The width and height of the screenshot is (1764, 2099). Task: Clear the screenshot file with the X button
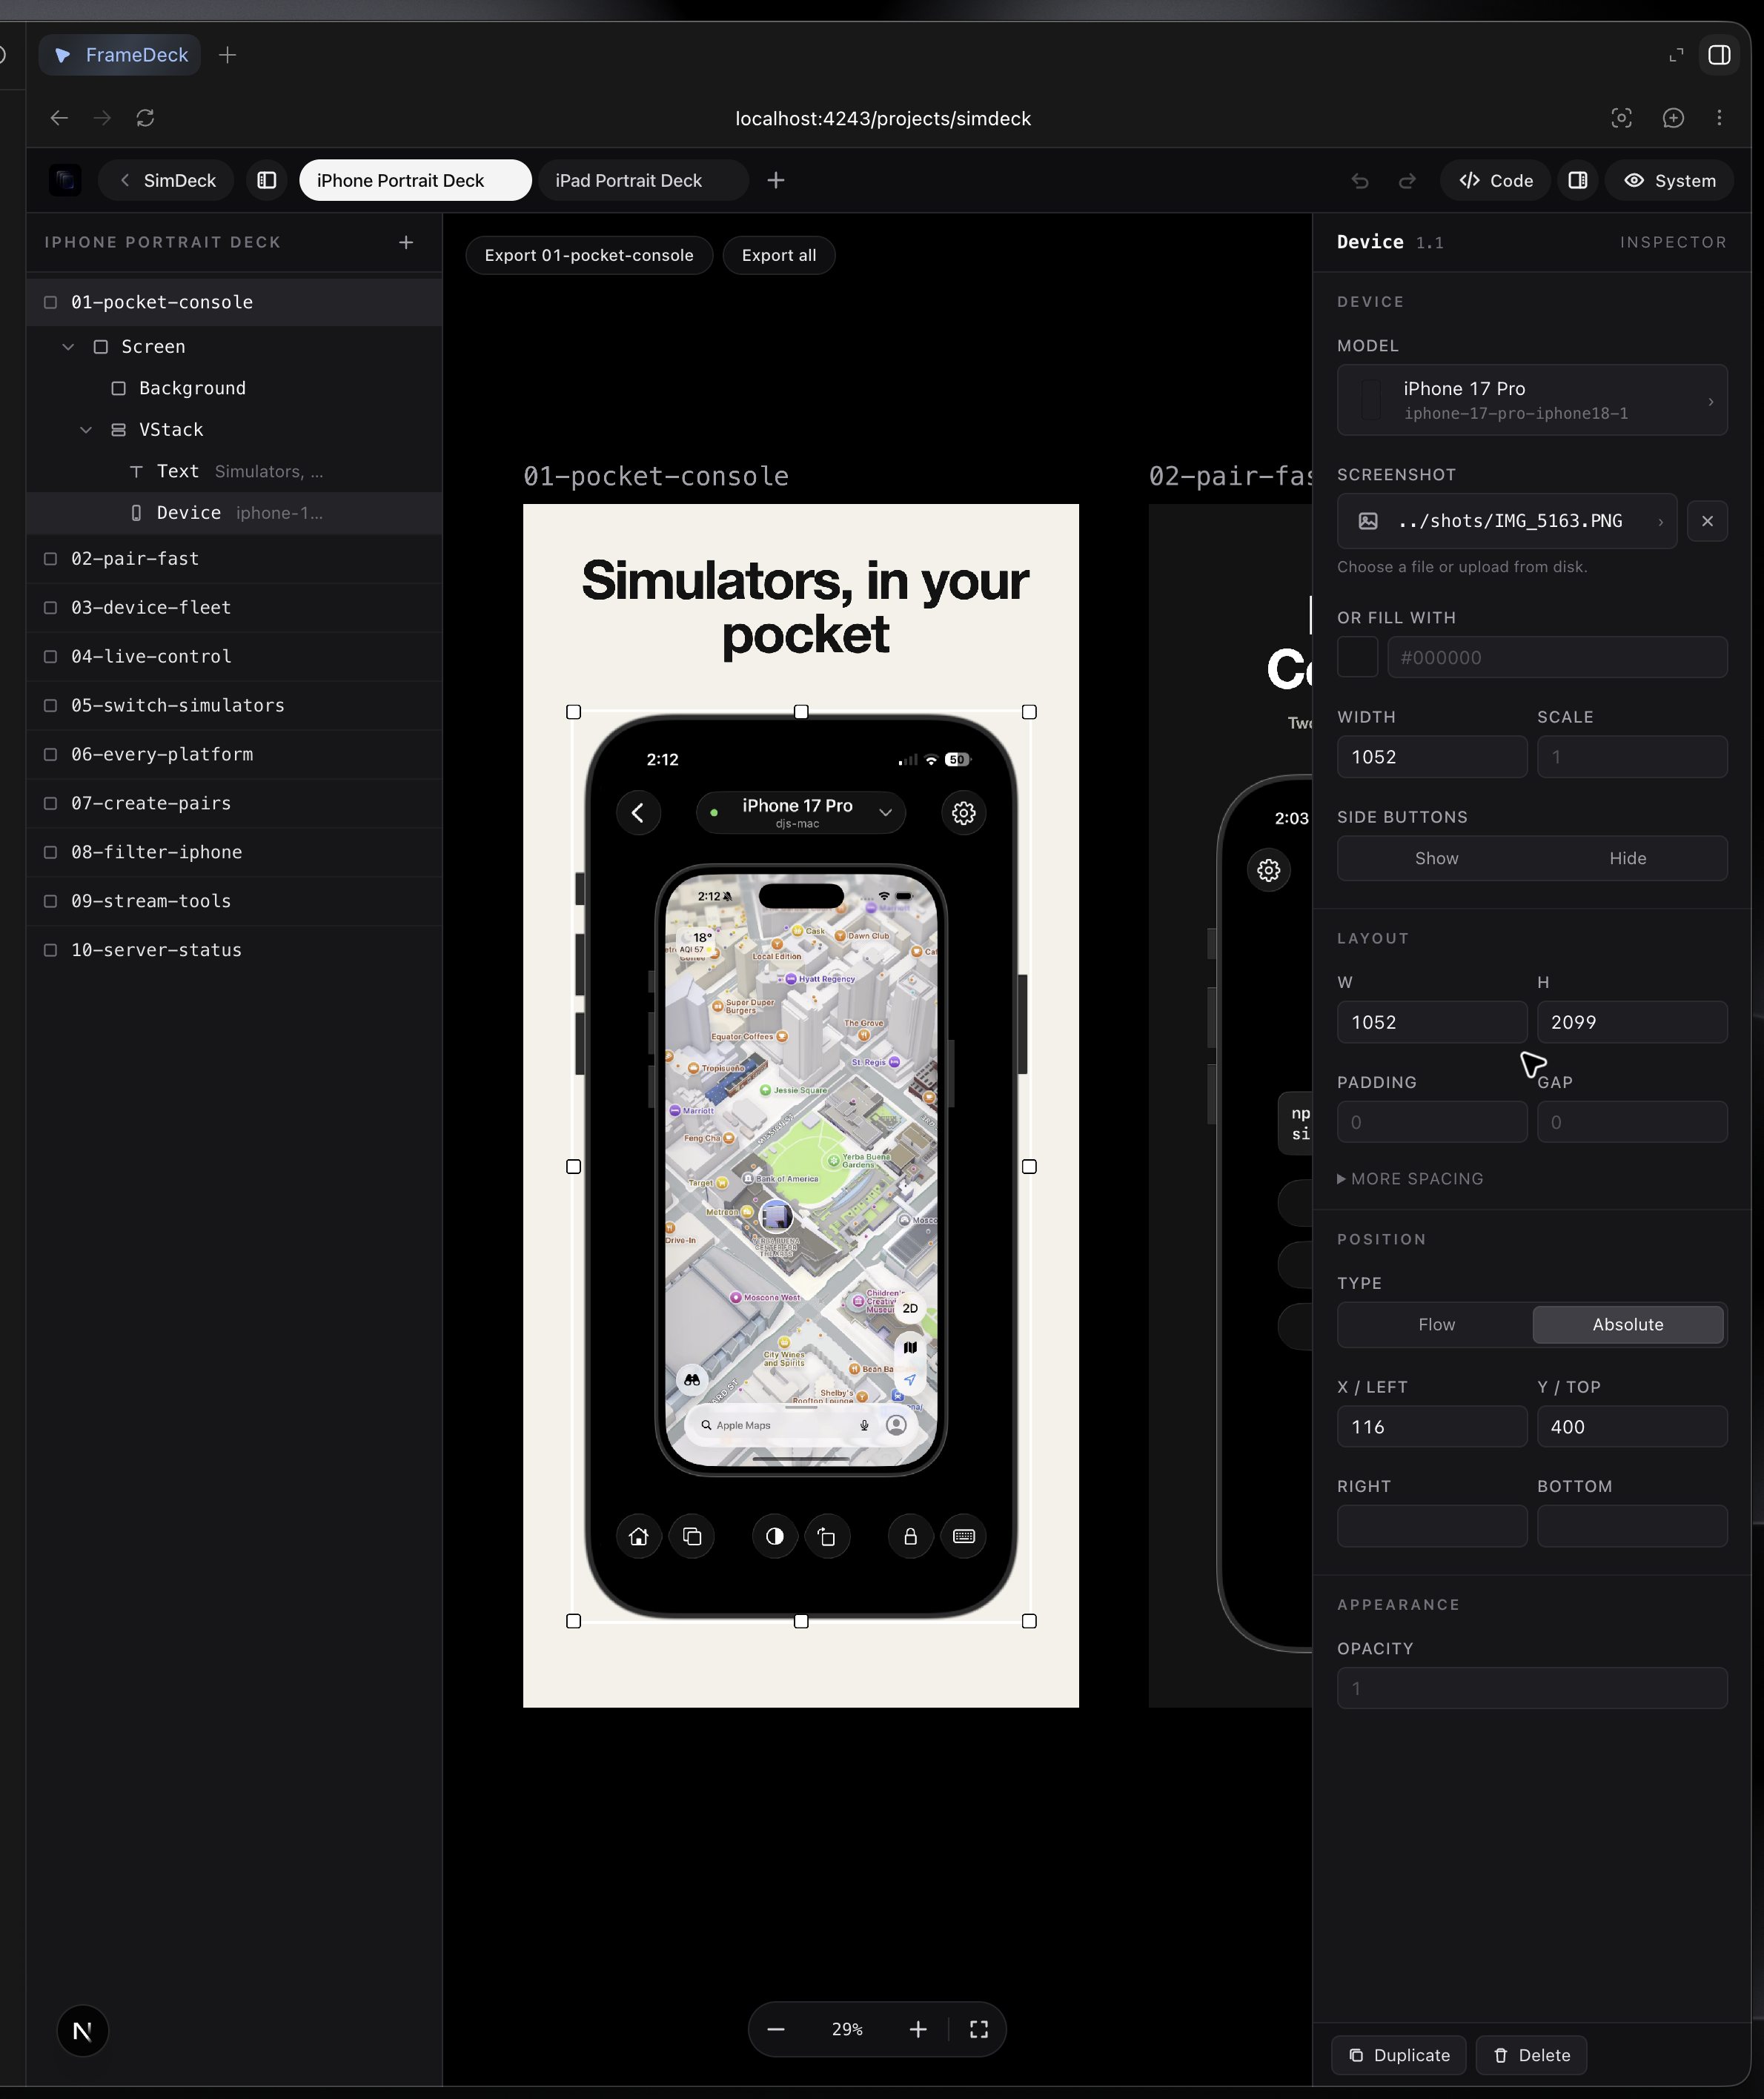1707,521
